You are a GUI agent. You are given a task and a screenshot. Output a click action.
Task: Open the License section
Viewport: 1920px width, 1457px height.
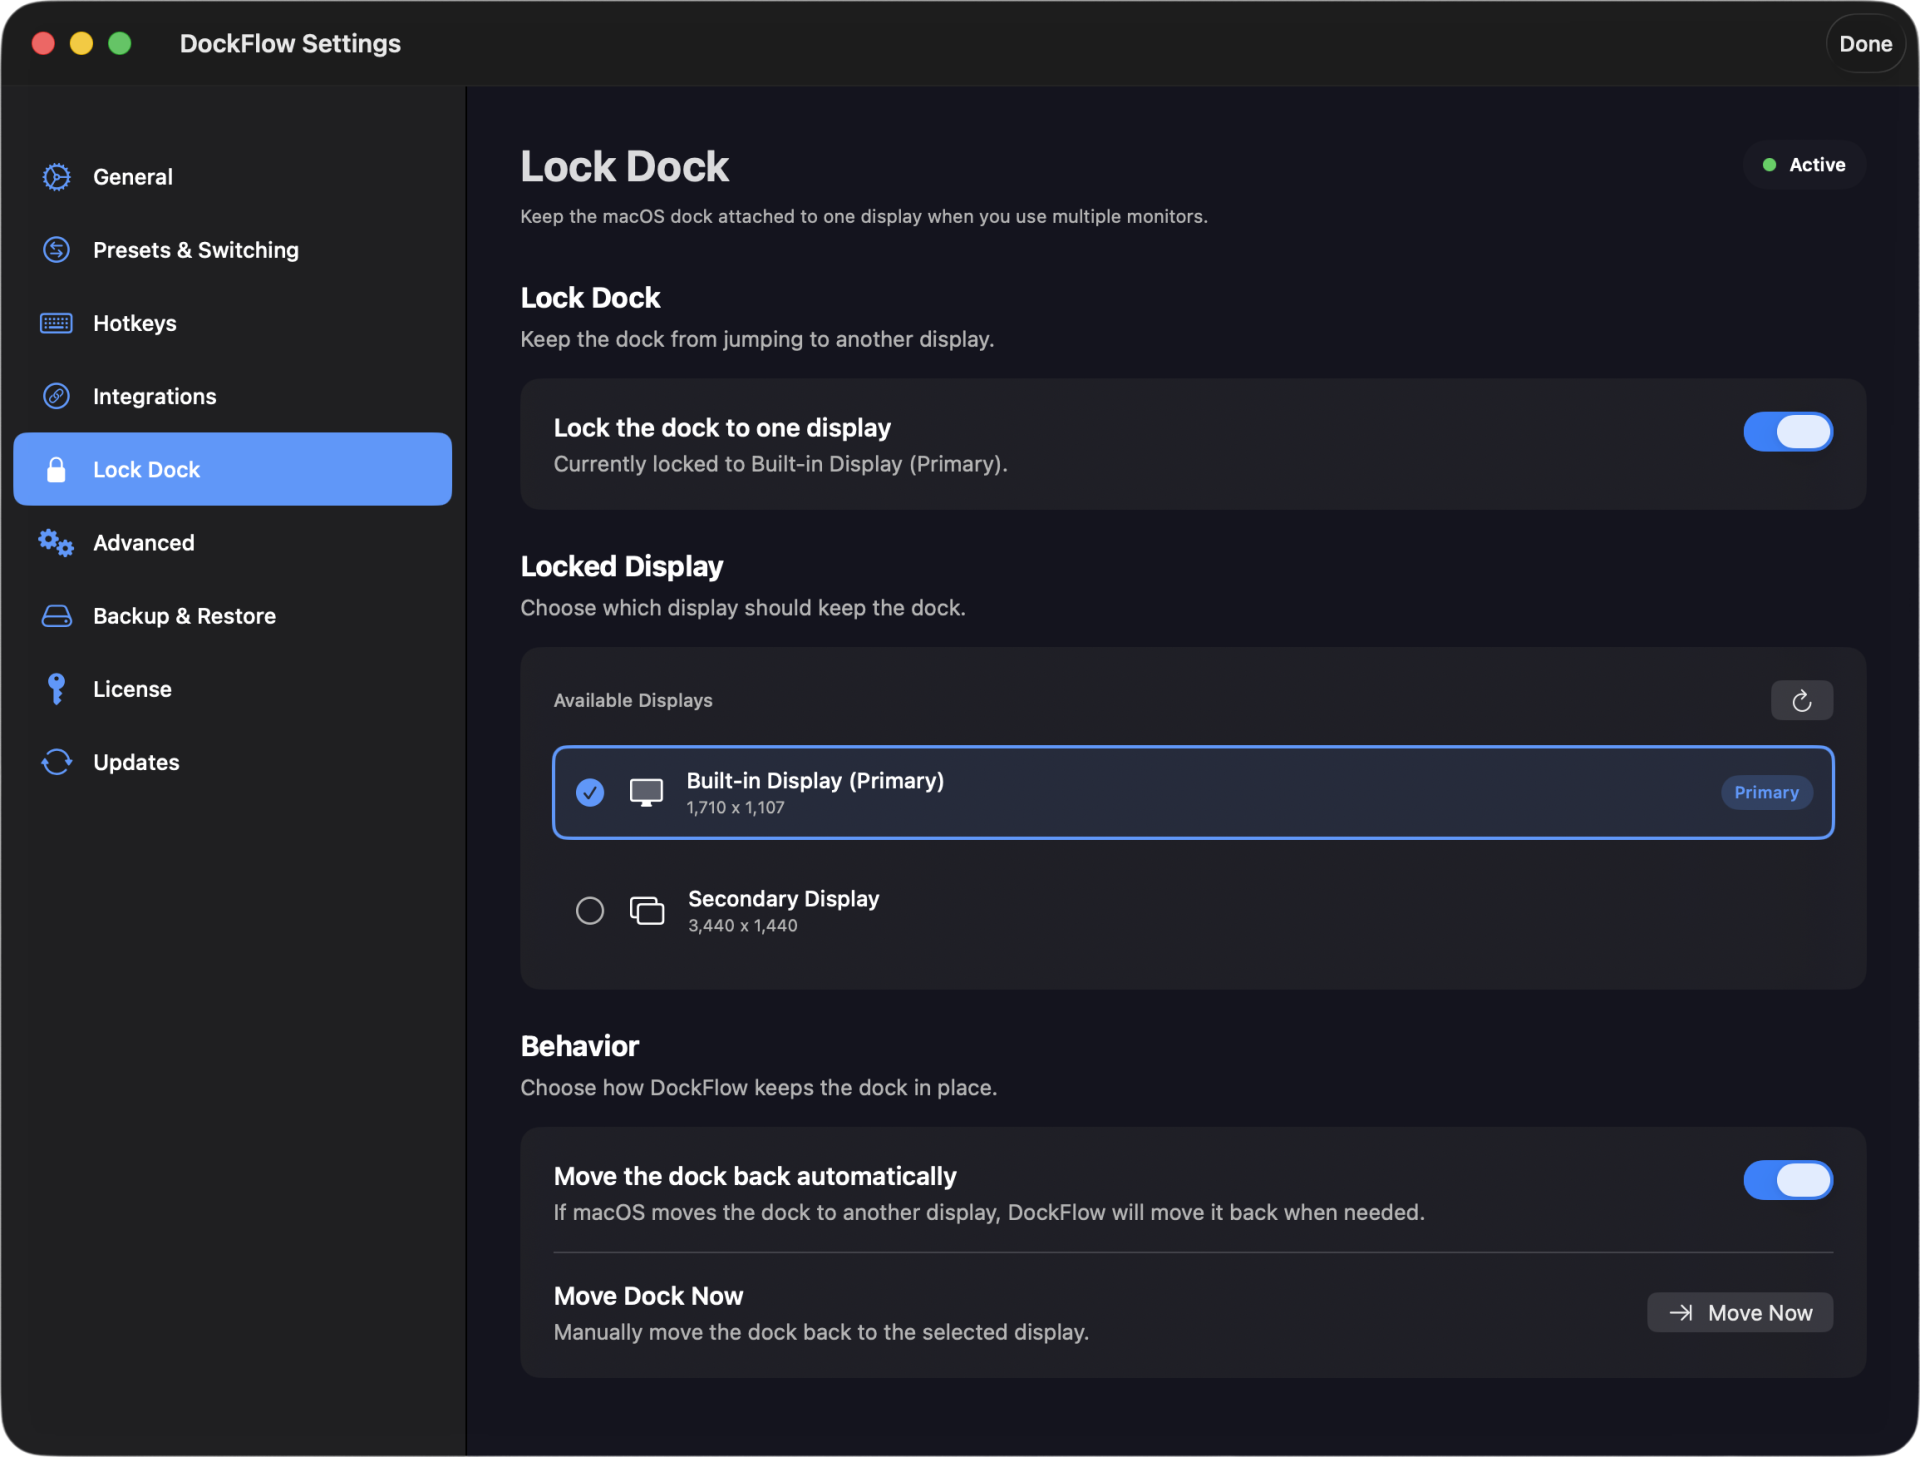(232, 689)
